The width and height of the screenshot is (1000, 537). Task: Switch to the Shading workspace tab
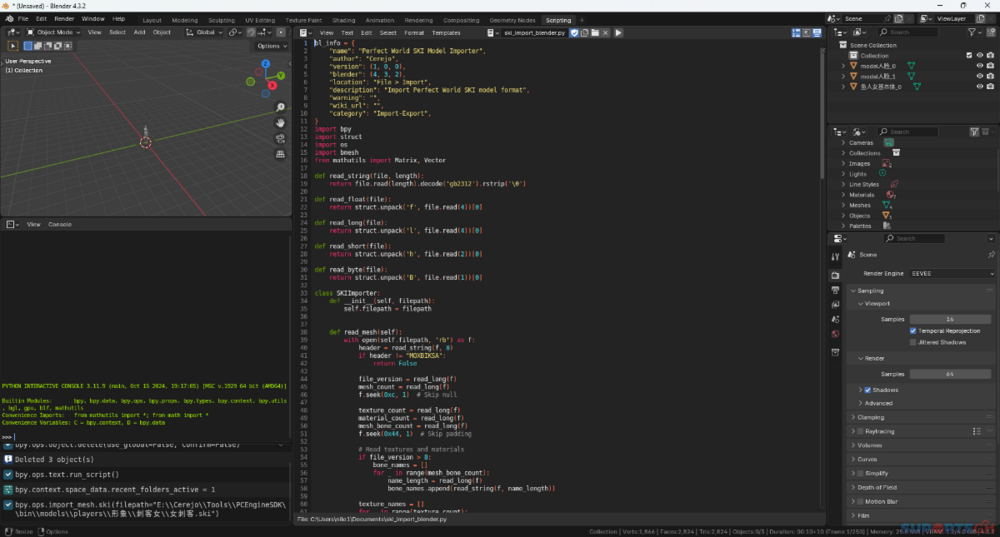coord(343,20)
